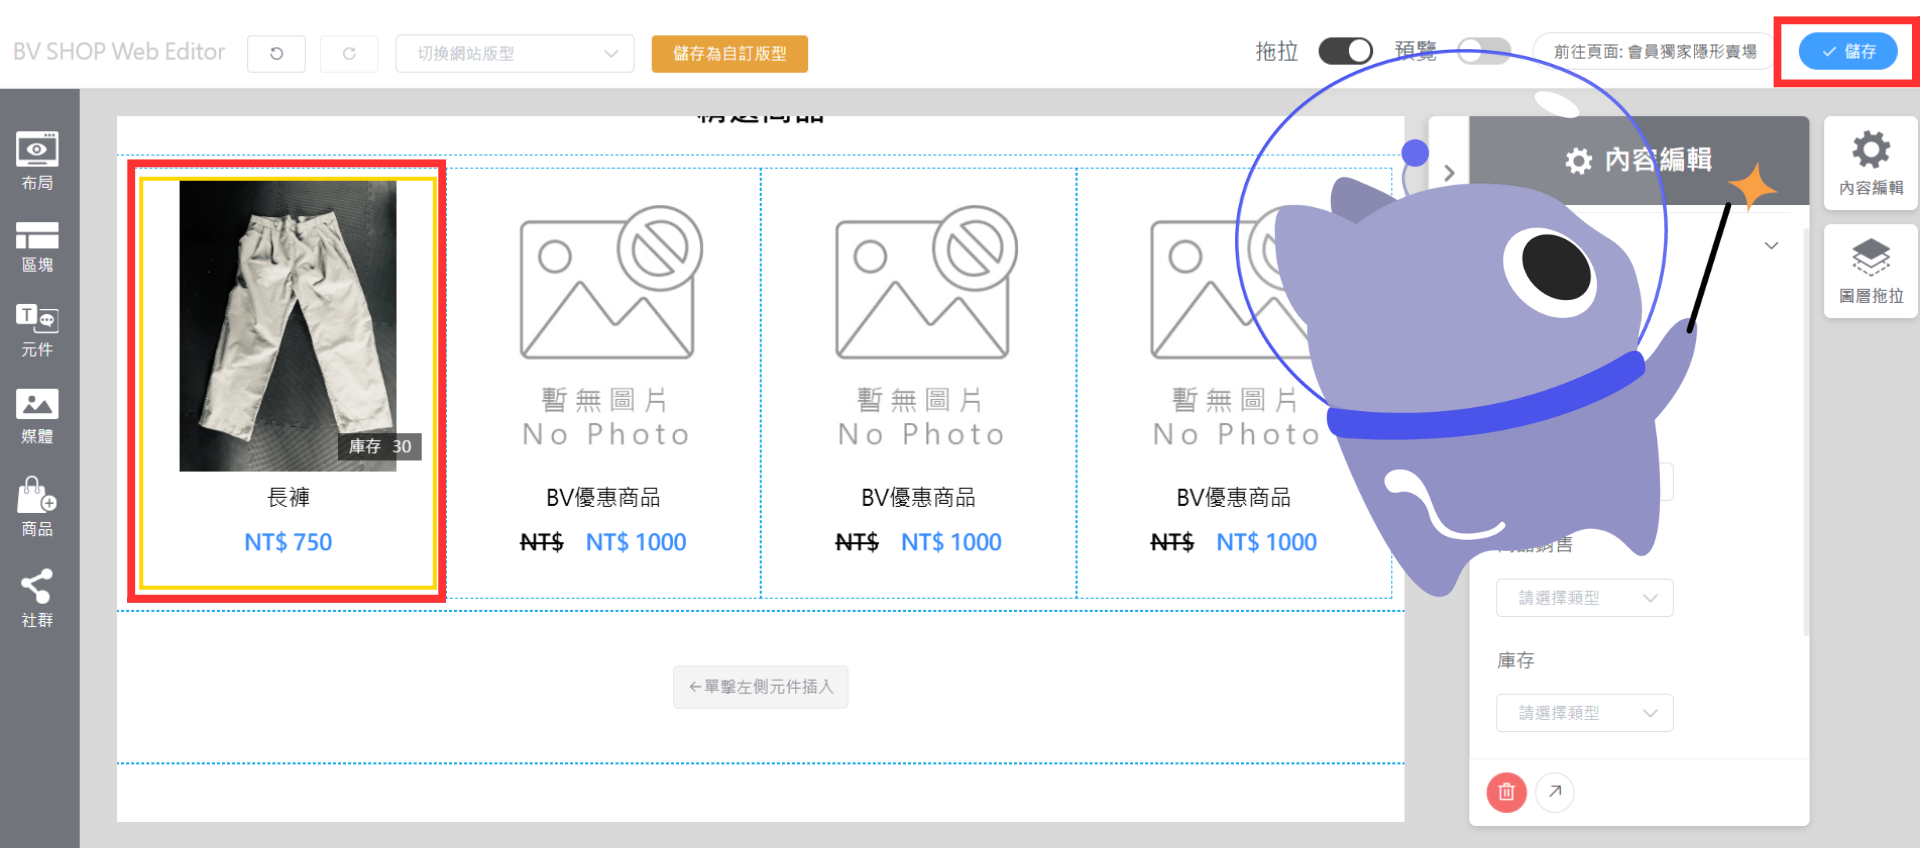The height and width of the screenshot is (848, 1920).
Task: Click 前往頁面: 會員獨家隱形賣場 button
Action: point(1655,51)
